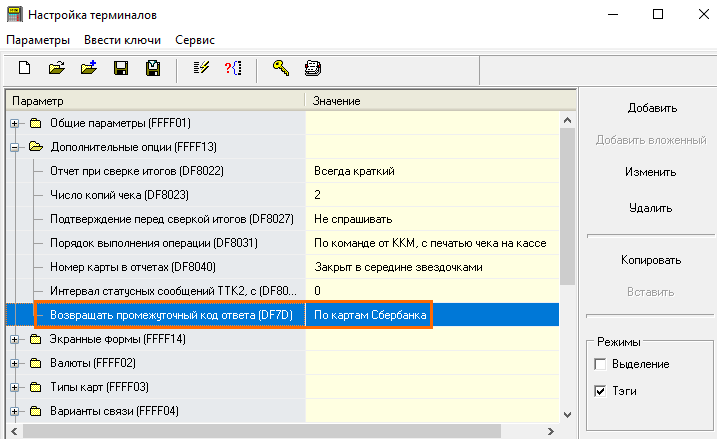Click the printer icon in toolbar
The height and width of the screenshot is (439, 717).
312,69
